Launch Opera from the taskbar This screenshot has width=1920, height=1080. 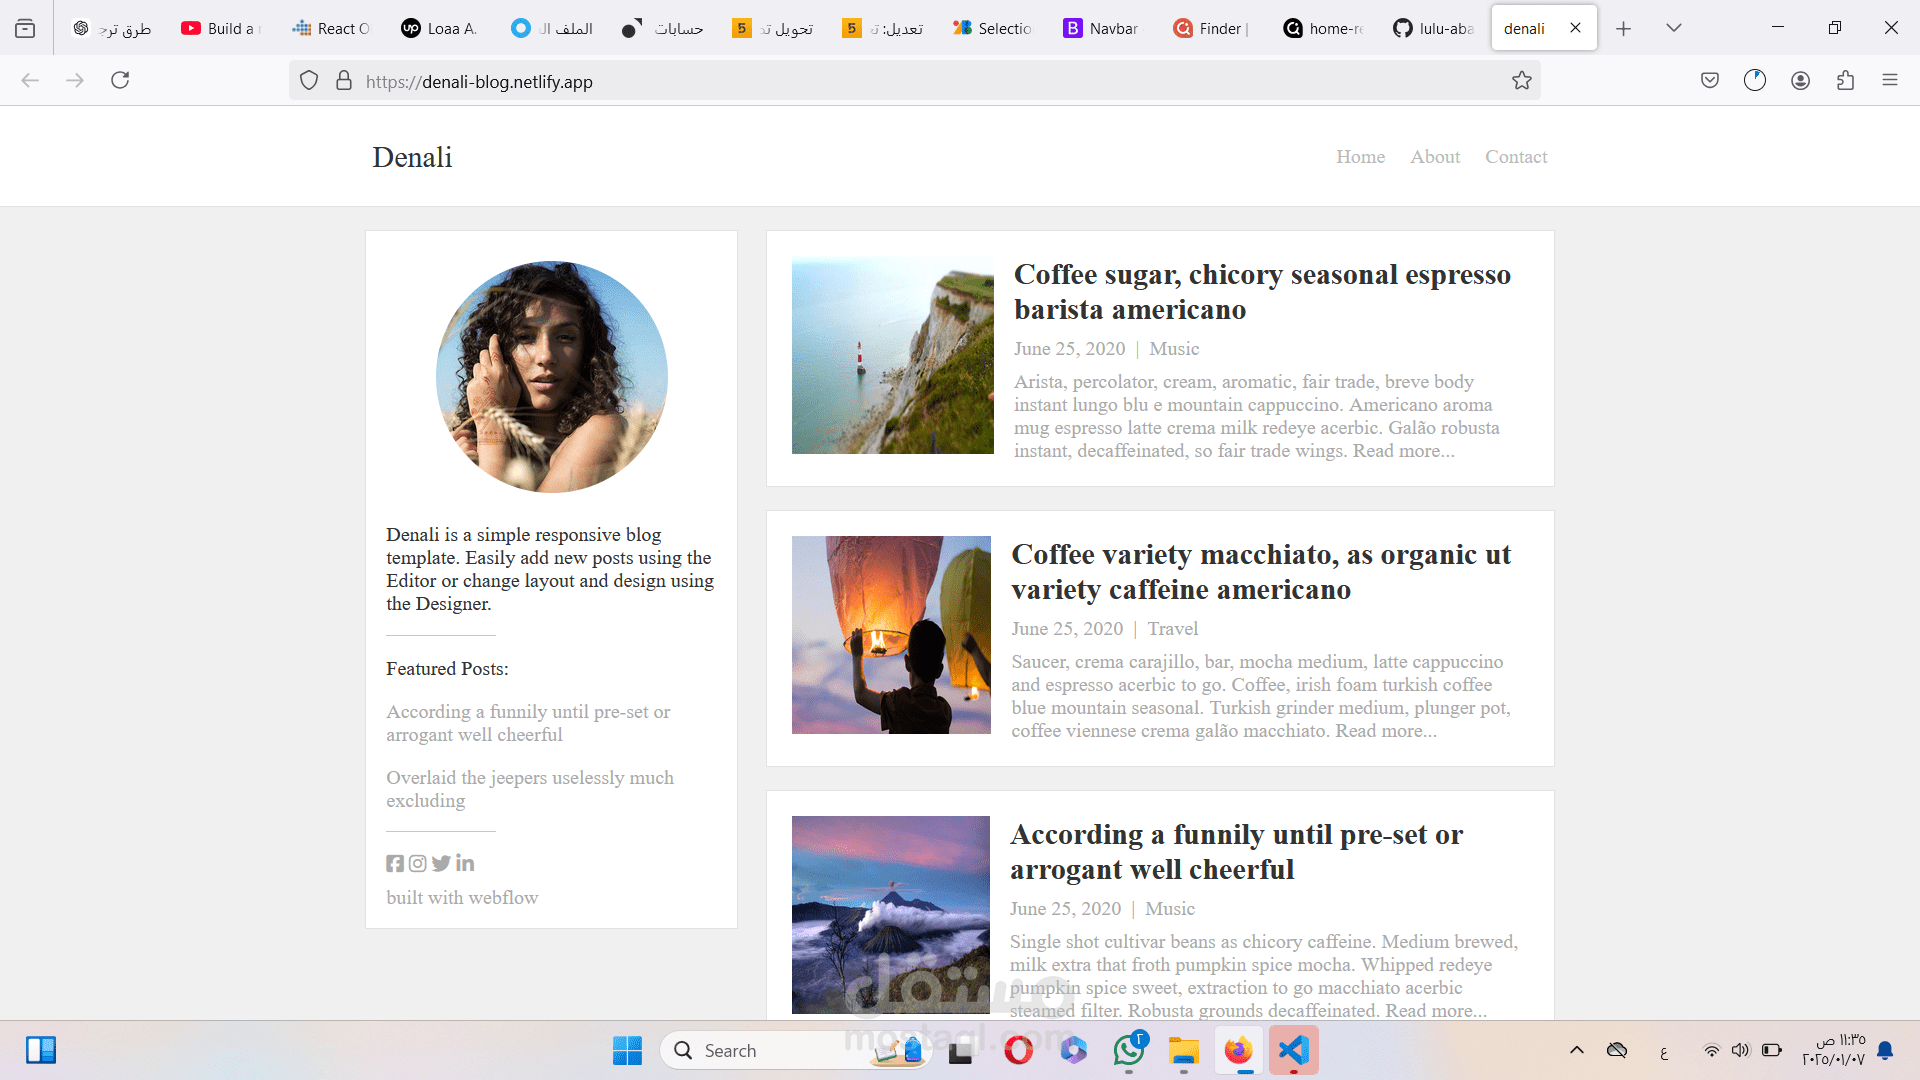click(1019, 1050)
